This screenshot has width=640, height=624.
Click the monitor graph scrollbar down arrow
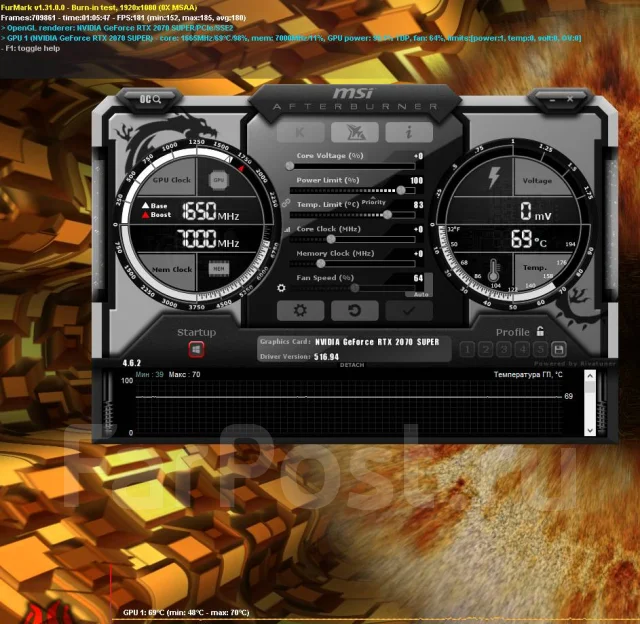pos(590,431)
